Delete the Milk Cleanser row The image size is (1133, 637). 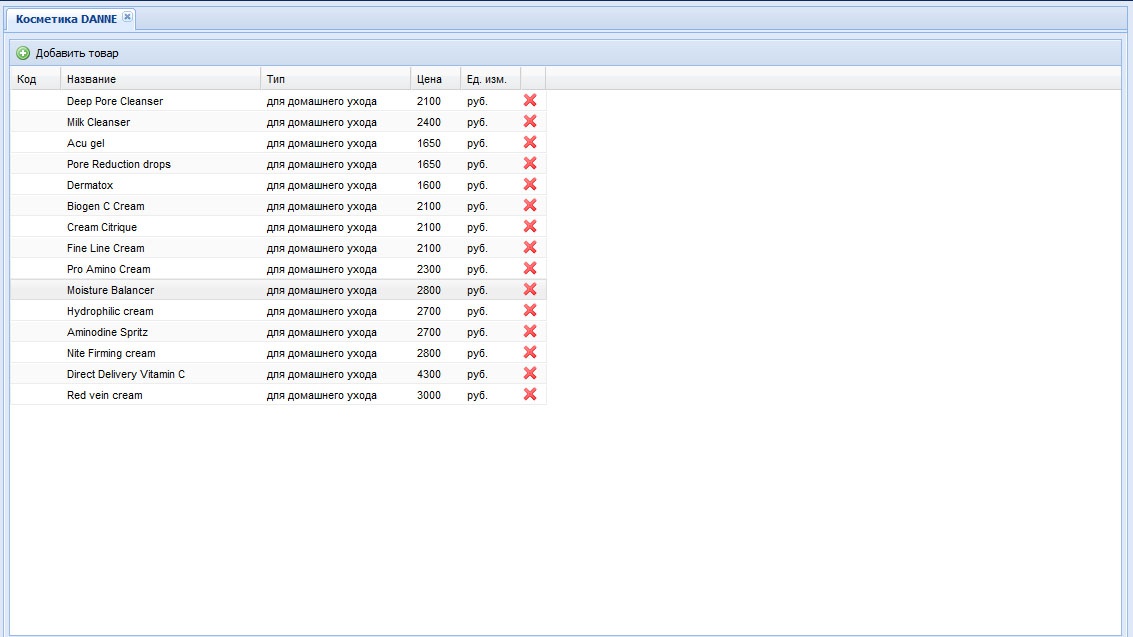(530, 121)
